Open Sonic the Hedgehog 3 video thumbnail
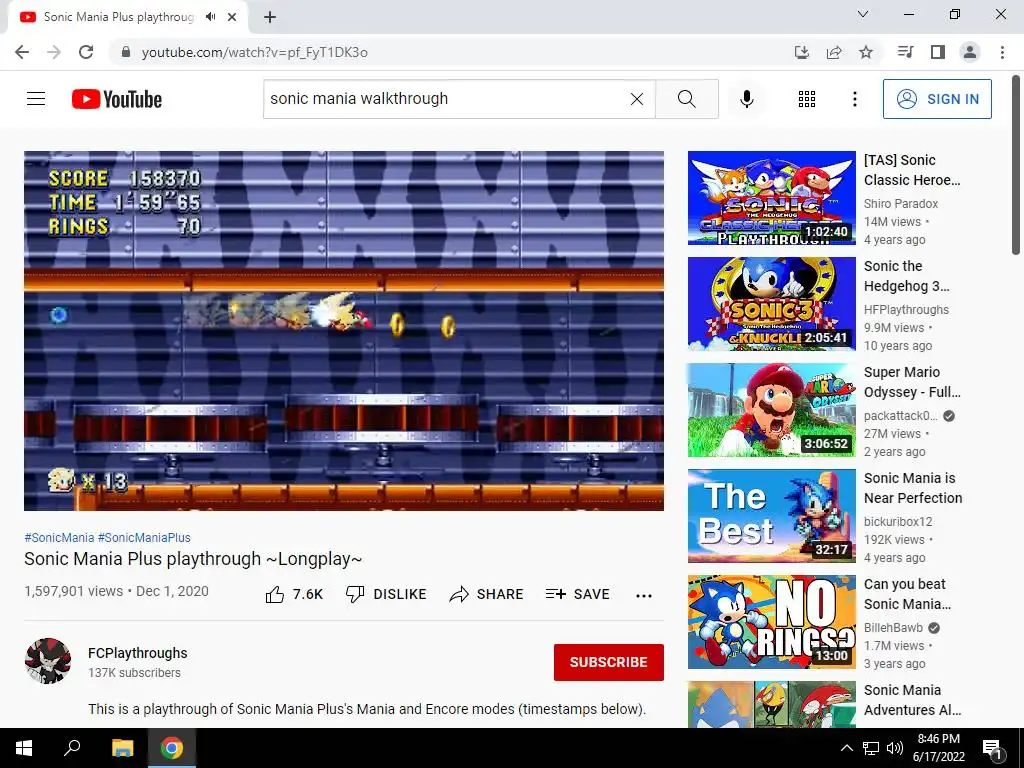This screenshot has width=1024, height=768. [x=771, y=304]
